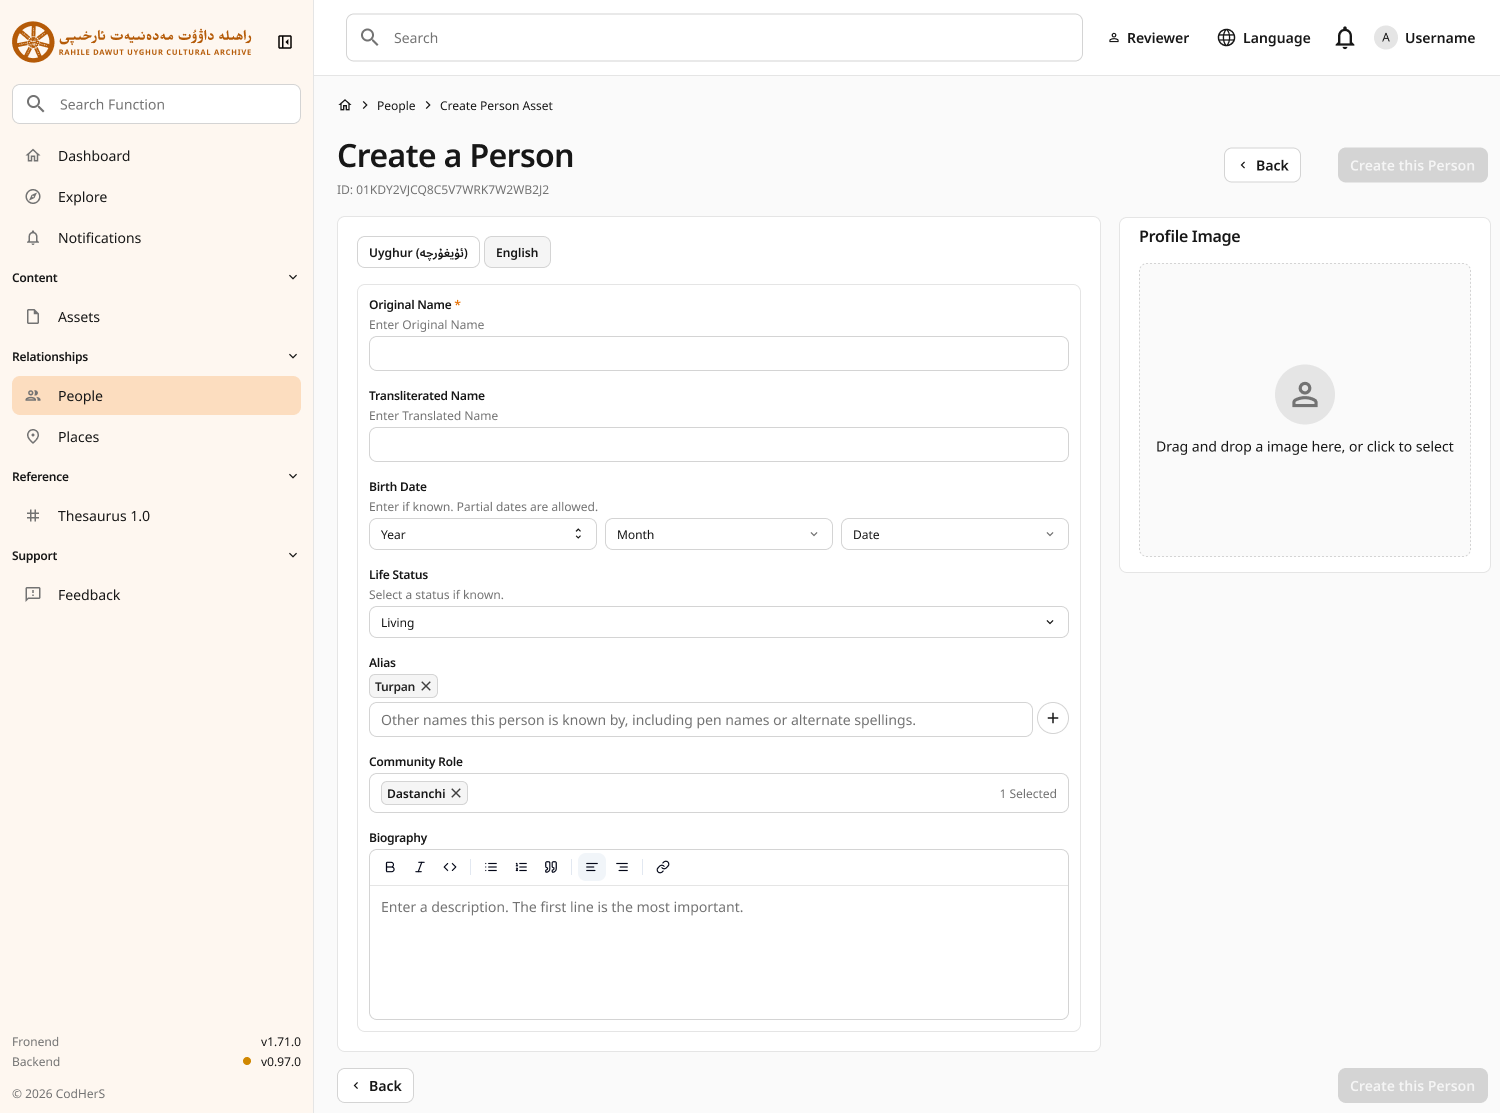Remove the Dastanchi community role tag
1500x1113 pixels.
[456, 792]
